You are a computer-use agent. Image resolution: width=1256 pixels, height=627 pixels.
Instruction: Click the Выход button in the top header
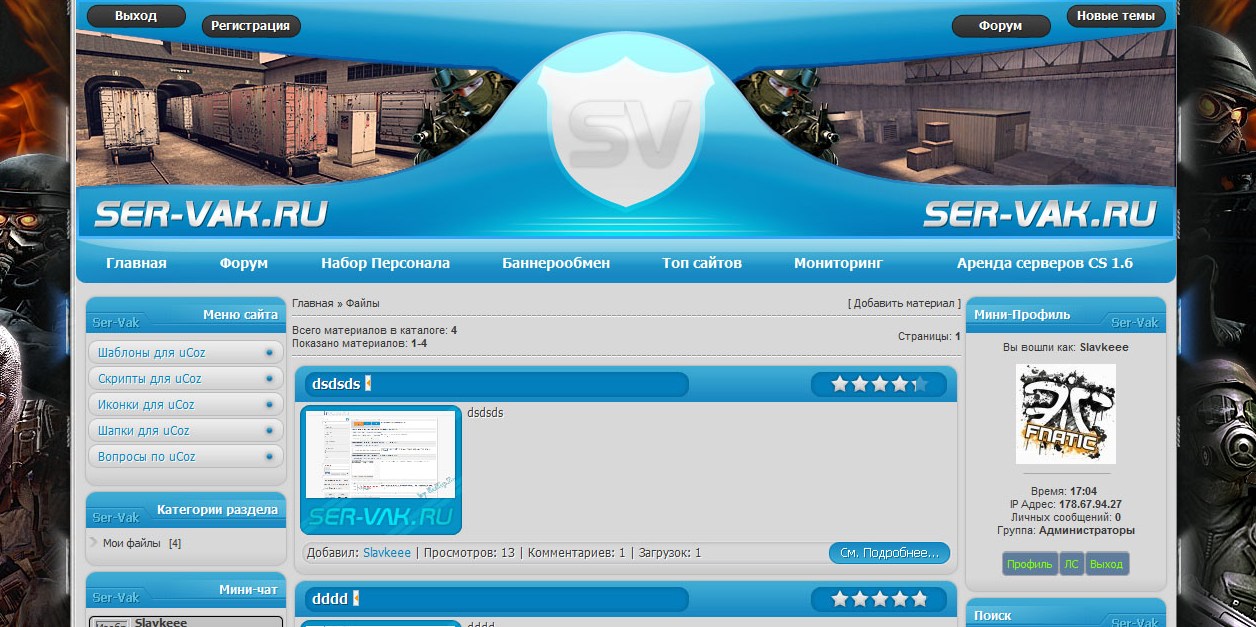pyautogui.click(x=136, y=16)
